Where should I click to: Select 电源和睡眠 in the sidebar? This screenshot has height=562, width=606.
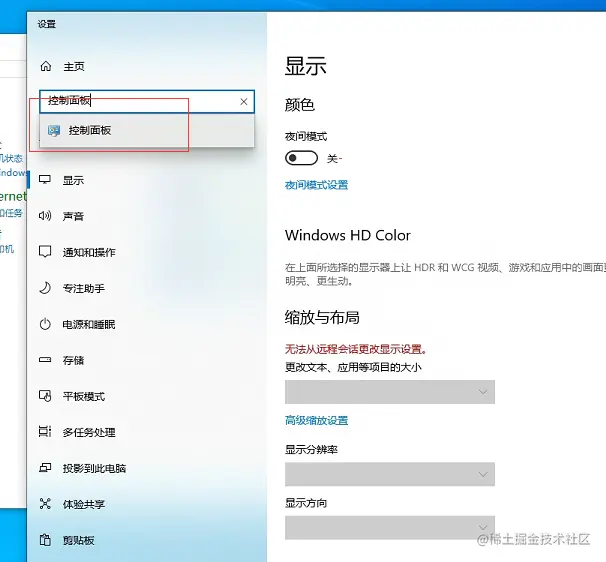[x=89, y=324]
